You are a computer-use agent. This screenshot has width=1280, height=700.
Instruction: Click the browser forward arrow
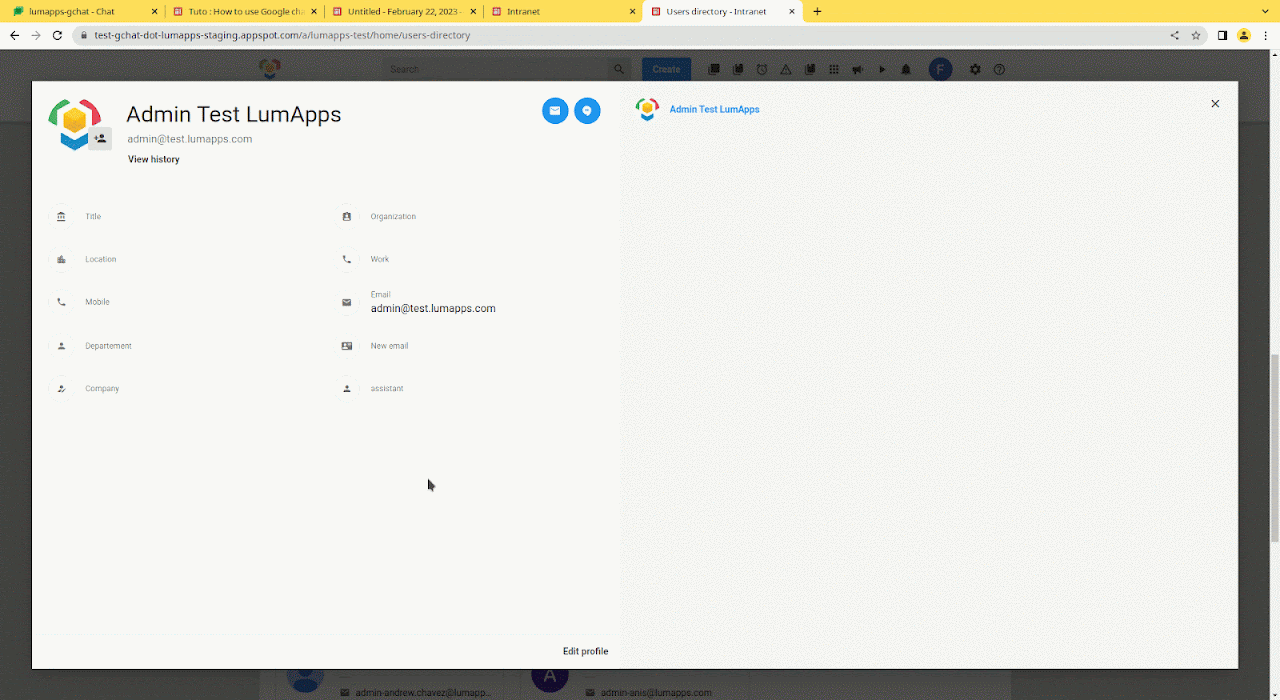tap(36, 35)
